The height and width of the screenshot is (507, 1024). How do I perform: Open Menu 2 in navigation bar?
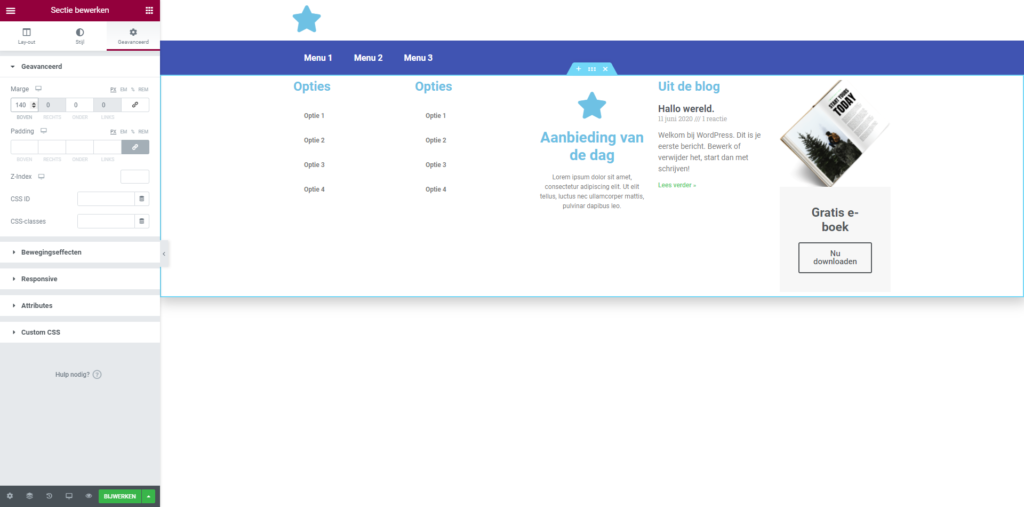(x=368, y=58)
